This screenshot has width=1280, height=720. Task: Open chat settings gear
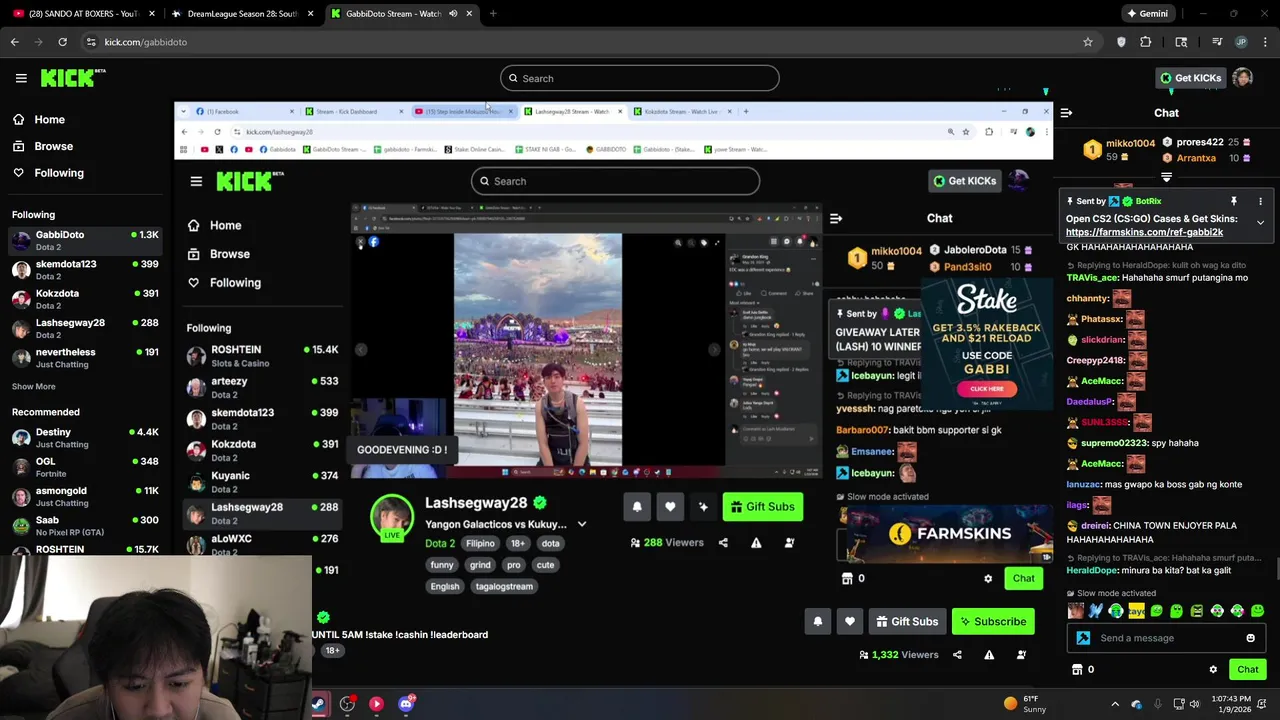1213,670
